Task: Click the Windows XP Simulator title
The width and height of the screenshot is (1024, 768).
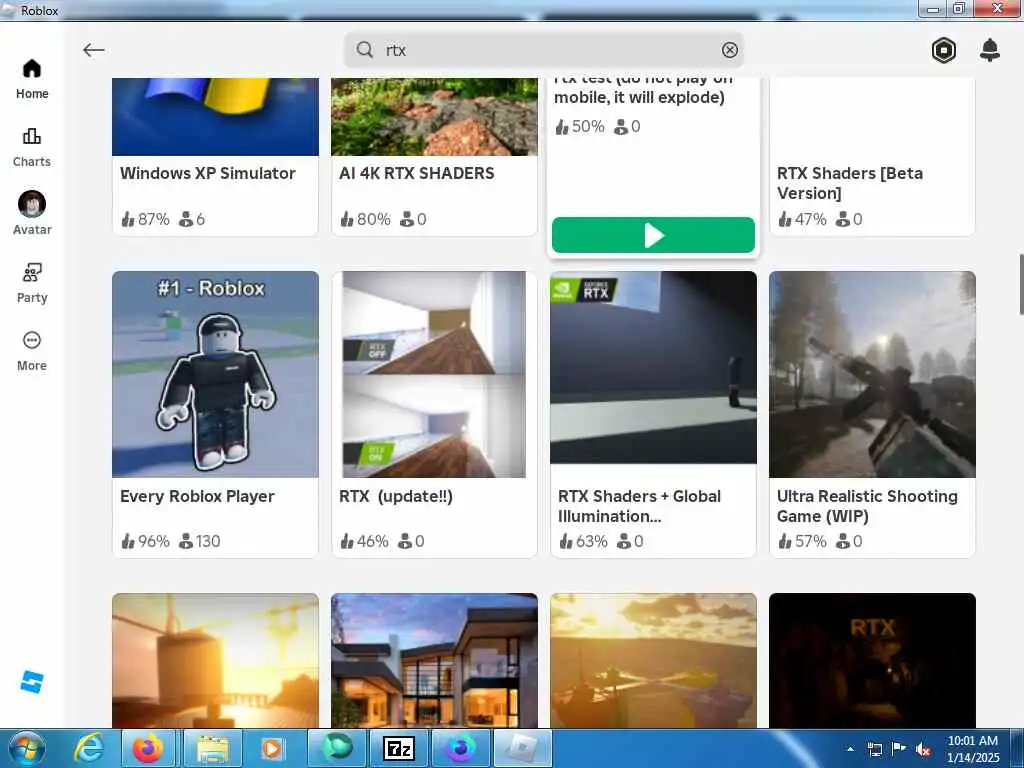Action: (208, 173)
